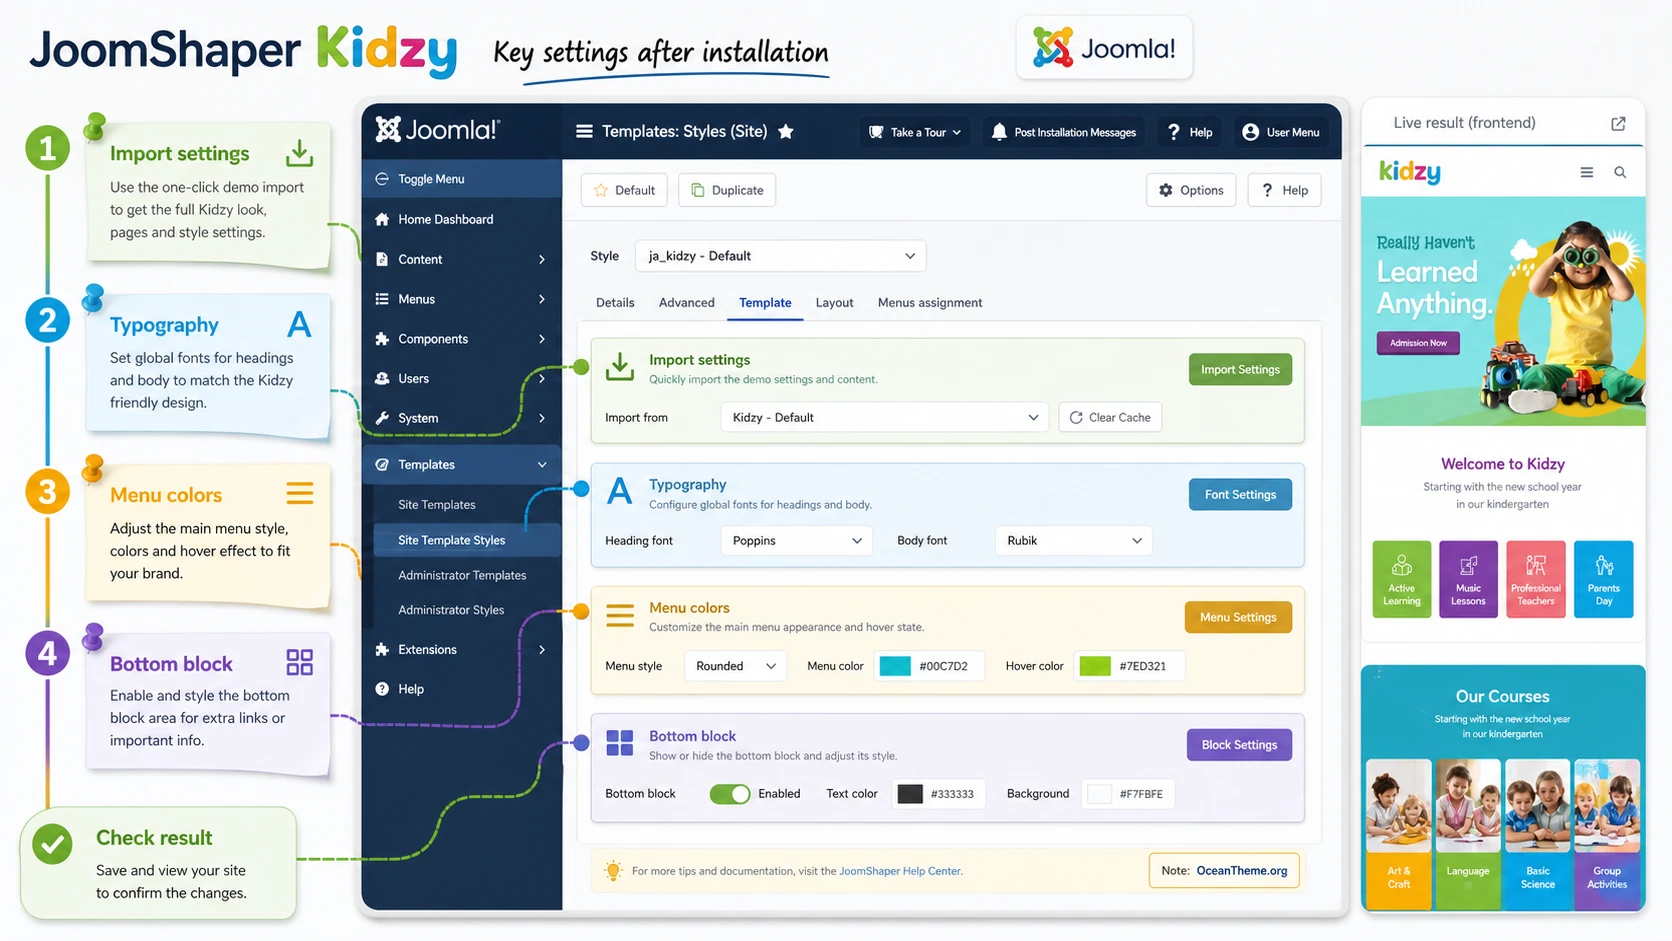This screenshot has height=941, width=1672.
Task: Click the Music Lessons card in the preview
Action: [x=1468, y=579]
